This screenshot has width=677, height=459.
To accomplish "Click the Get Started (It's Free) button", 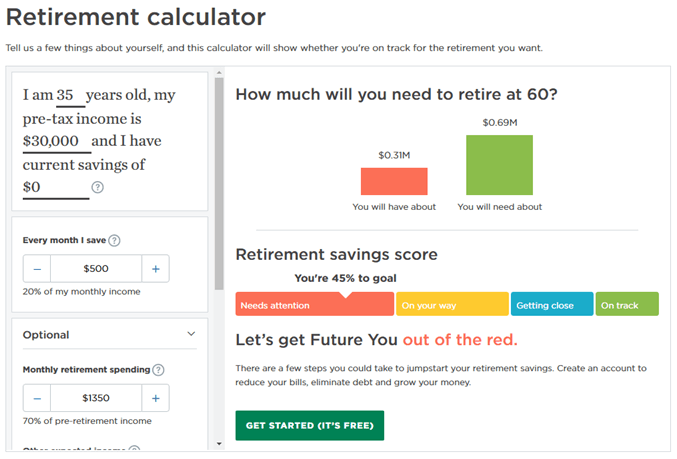I will click(310, 426).
